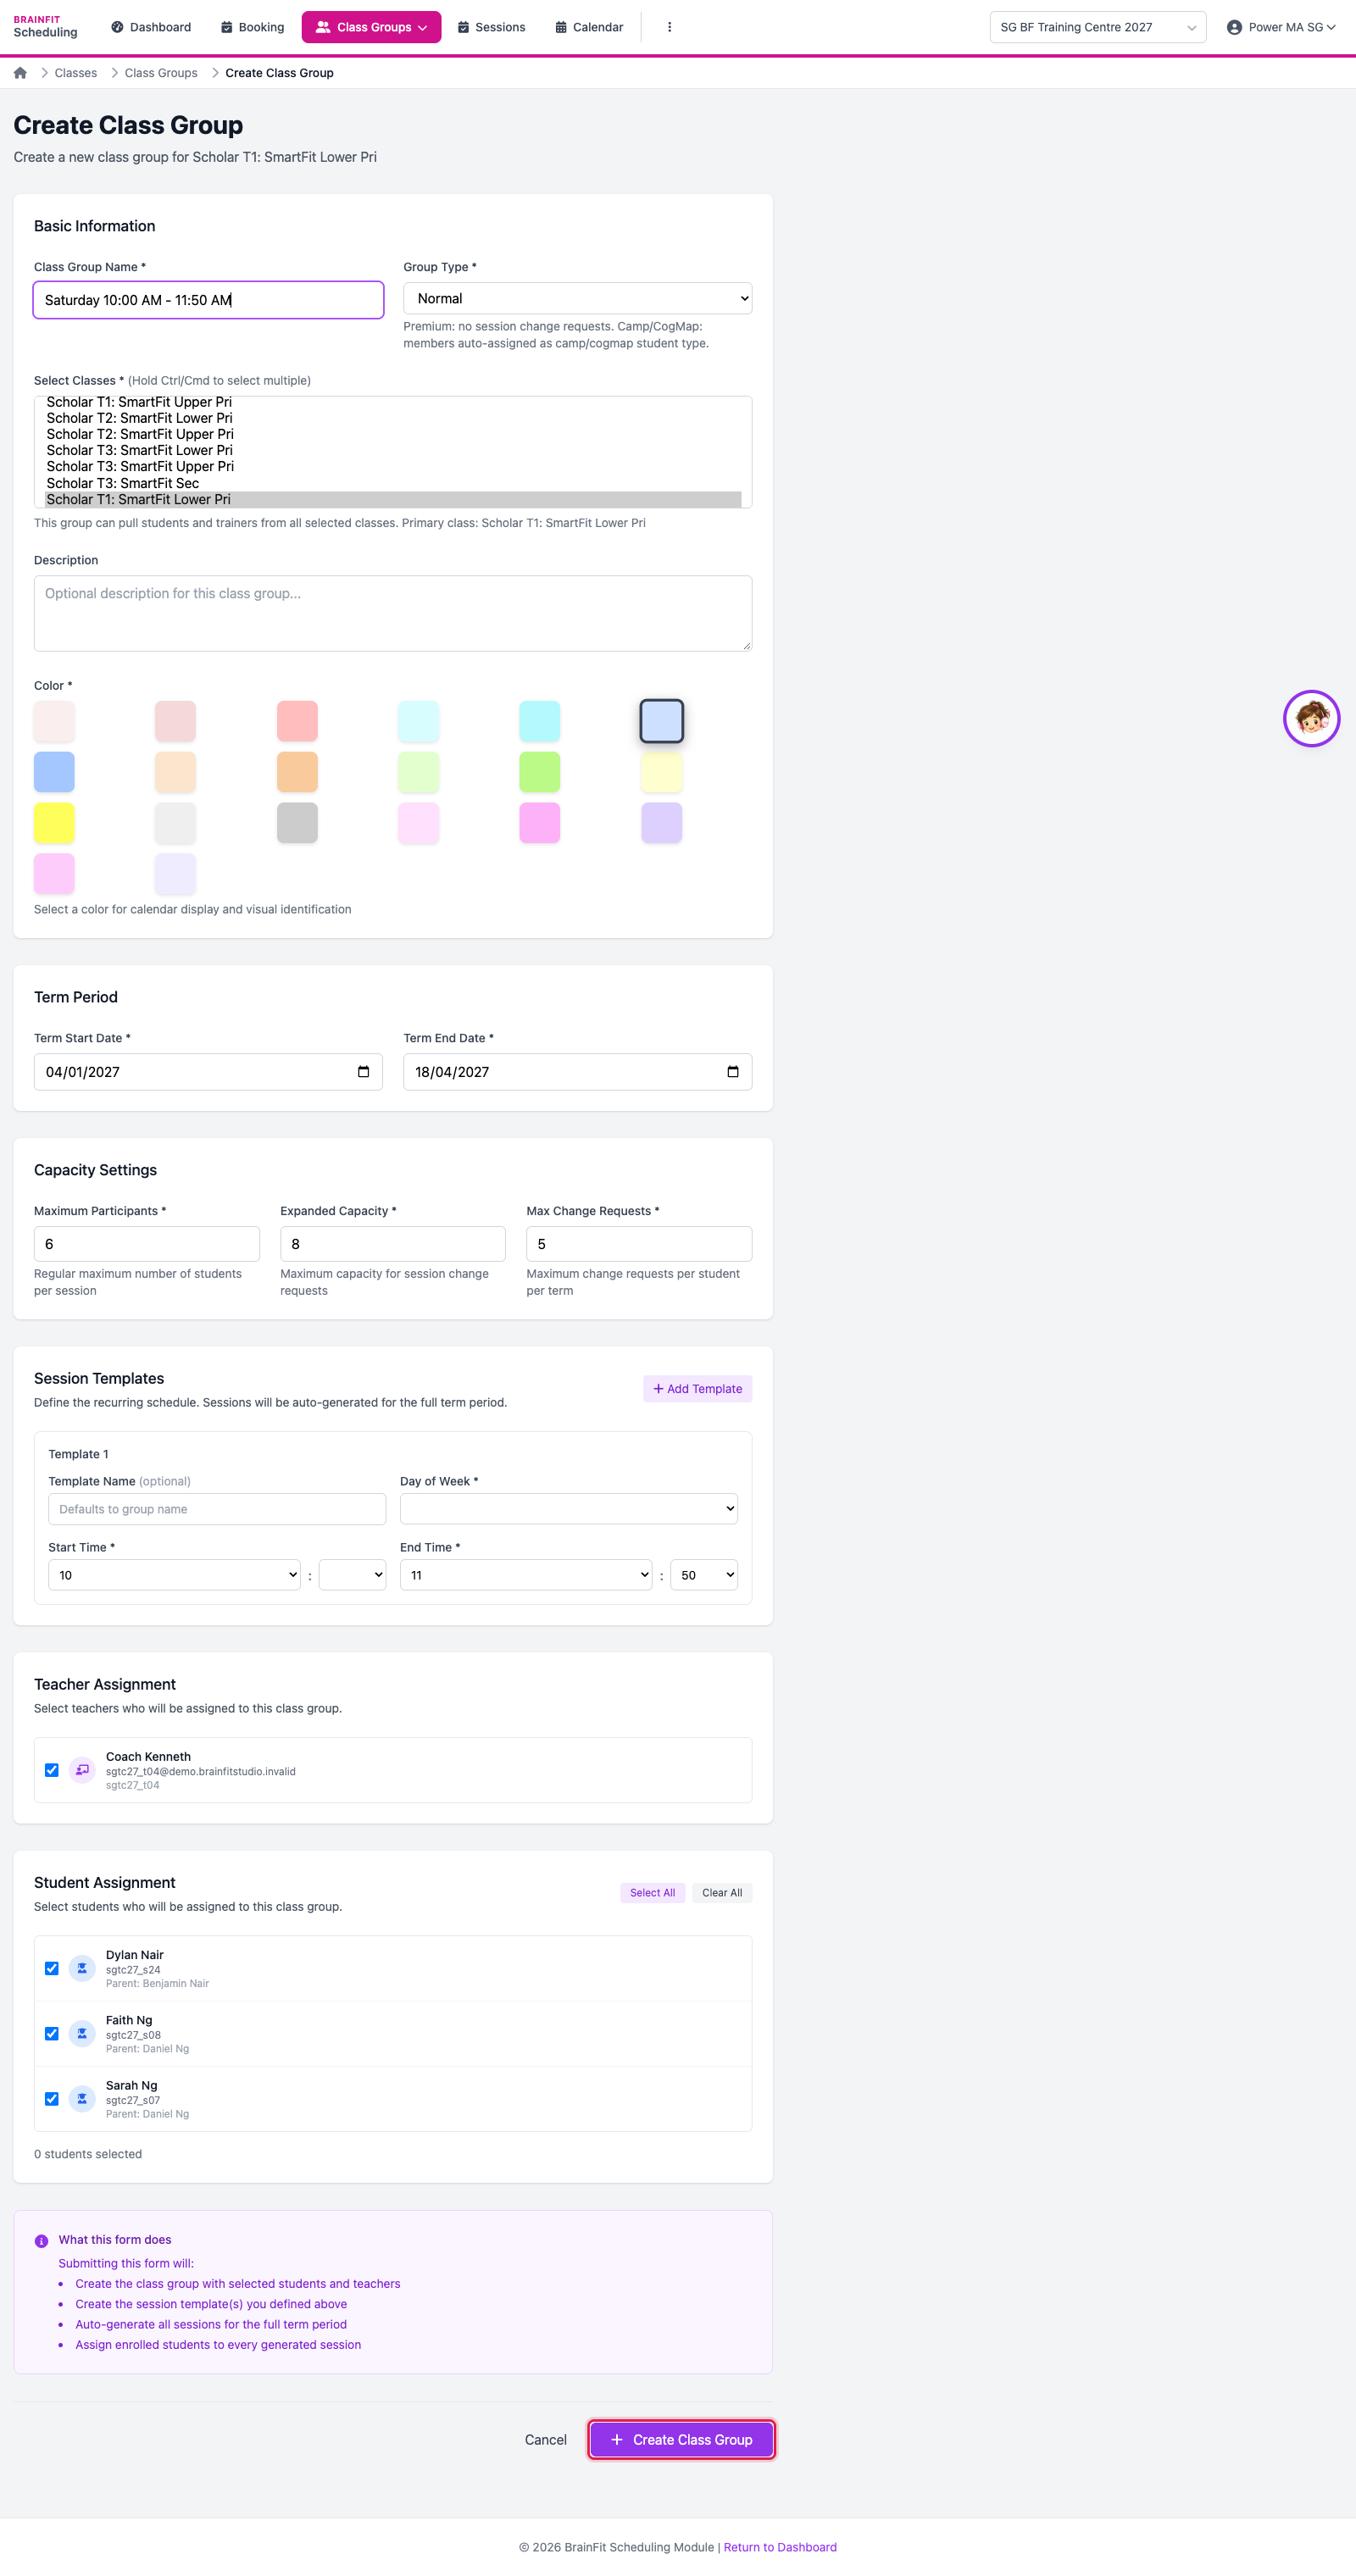Click the Class Groups breadcrumb link
1356x2576 pixels.
(161, 73)
